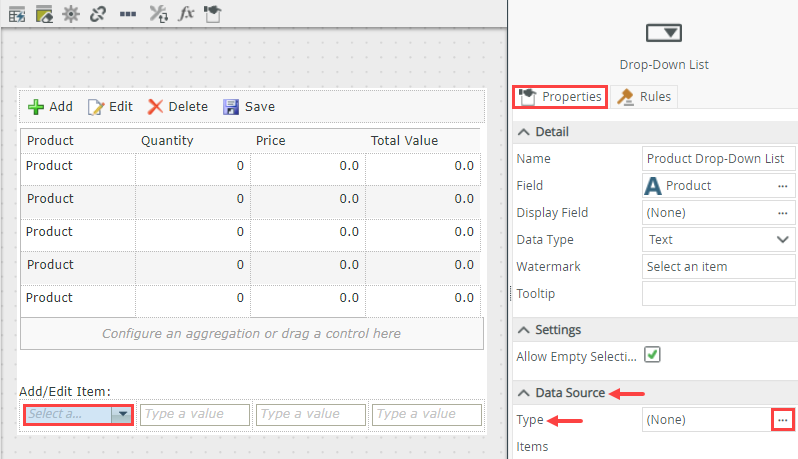798x459 pixels.
Task: Click the Drop-Down List title text
Action: [664, 65]
